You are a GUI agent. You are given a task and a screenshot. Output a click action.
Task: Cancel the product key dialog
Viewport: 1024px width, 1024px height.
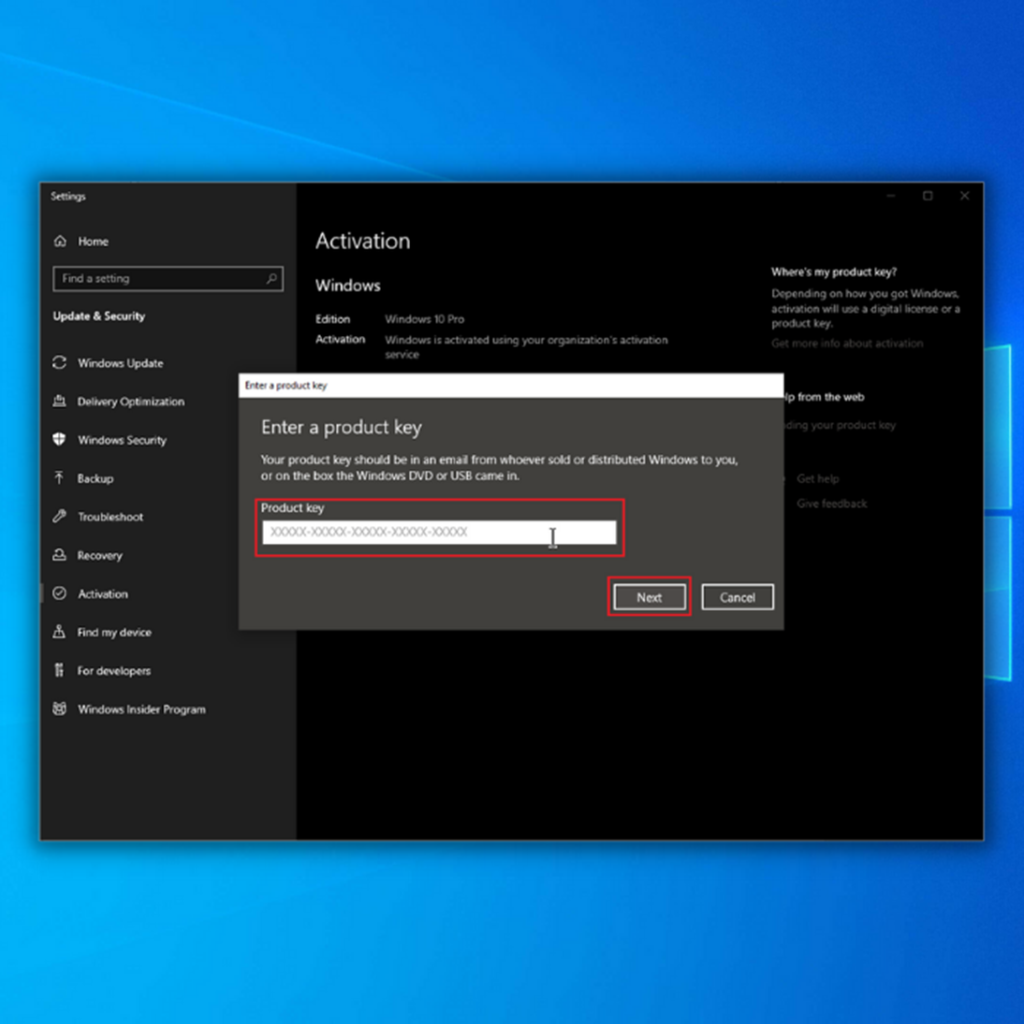737,597
